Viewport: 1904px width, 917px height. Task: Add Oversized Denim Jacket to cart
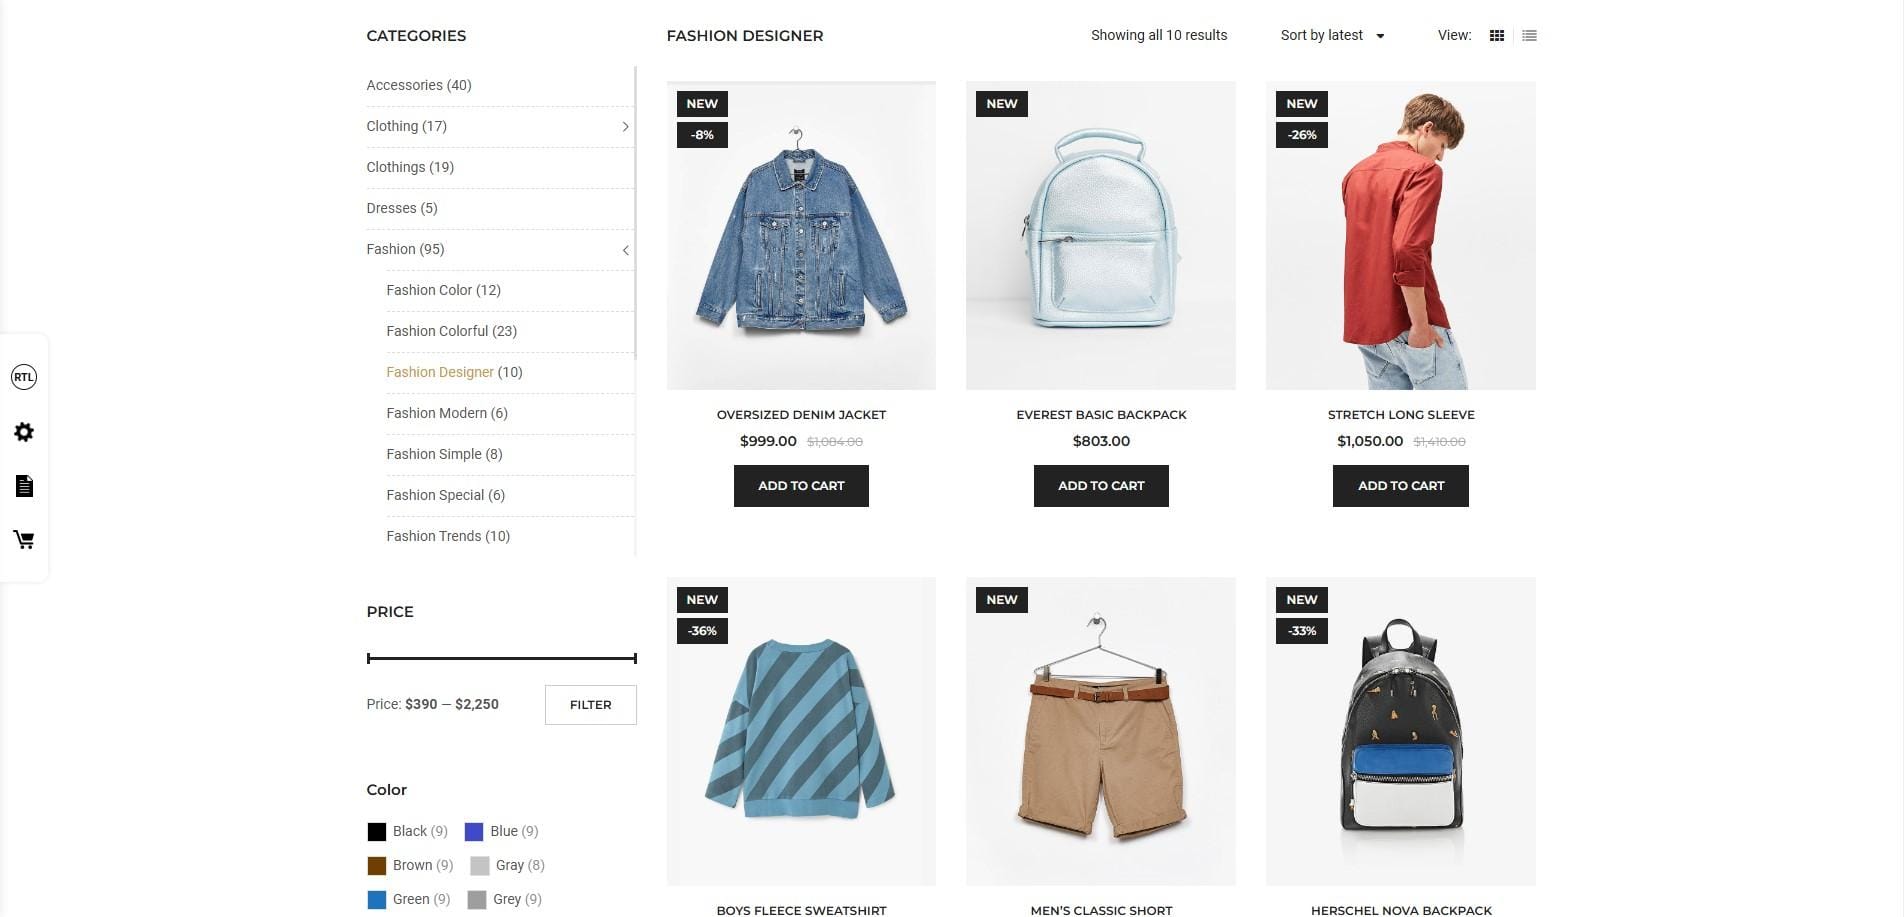[x=801, y=486]
